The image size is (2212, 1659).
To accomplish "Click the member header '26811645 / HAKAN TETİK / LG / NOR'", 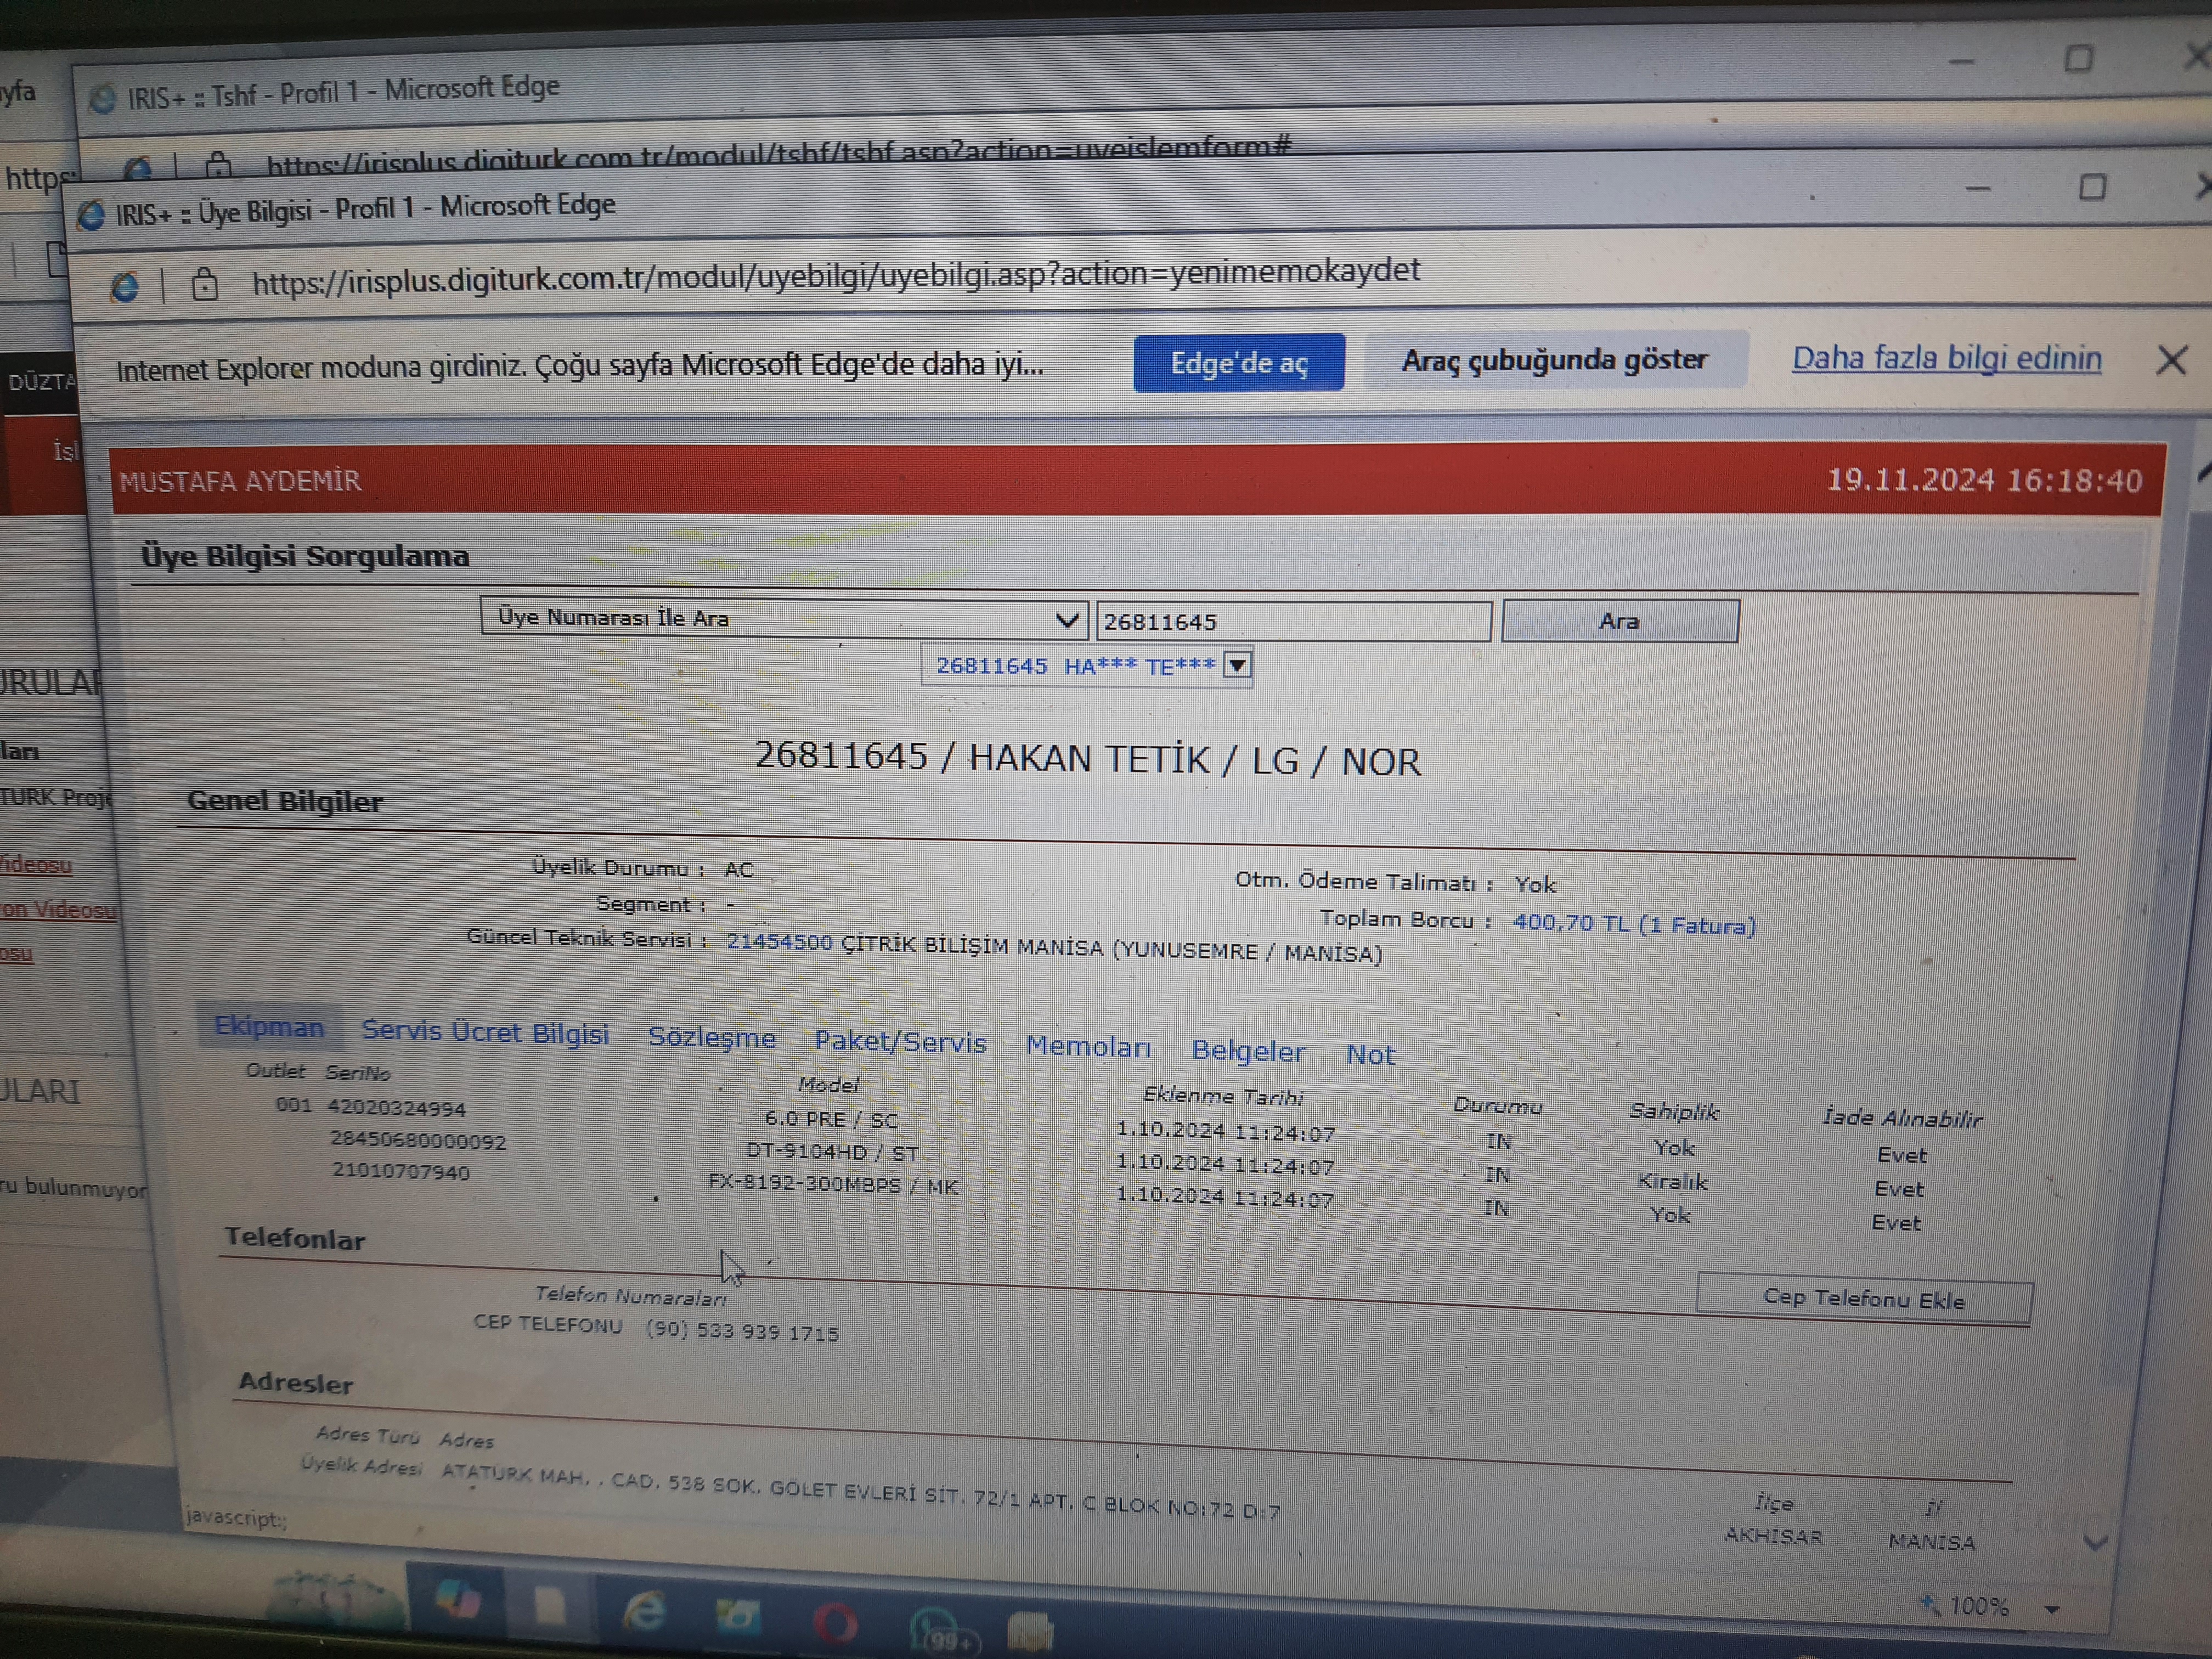I will 1087,759.
